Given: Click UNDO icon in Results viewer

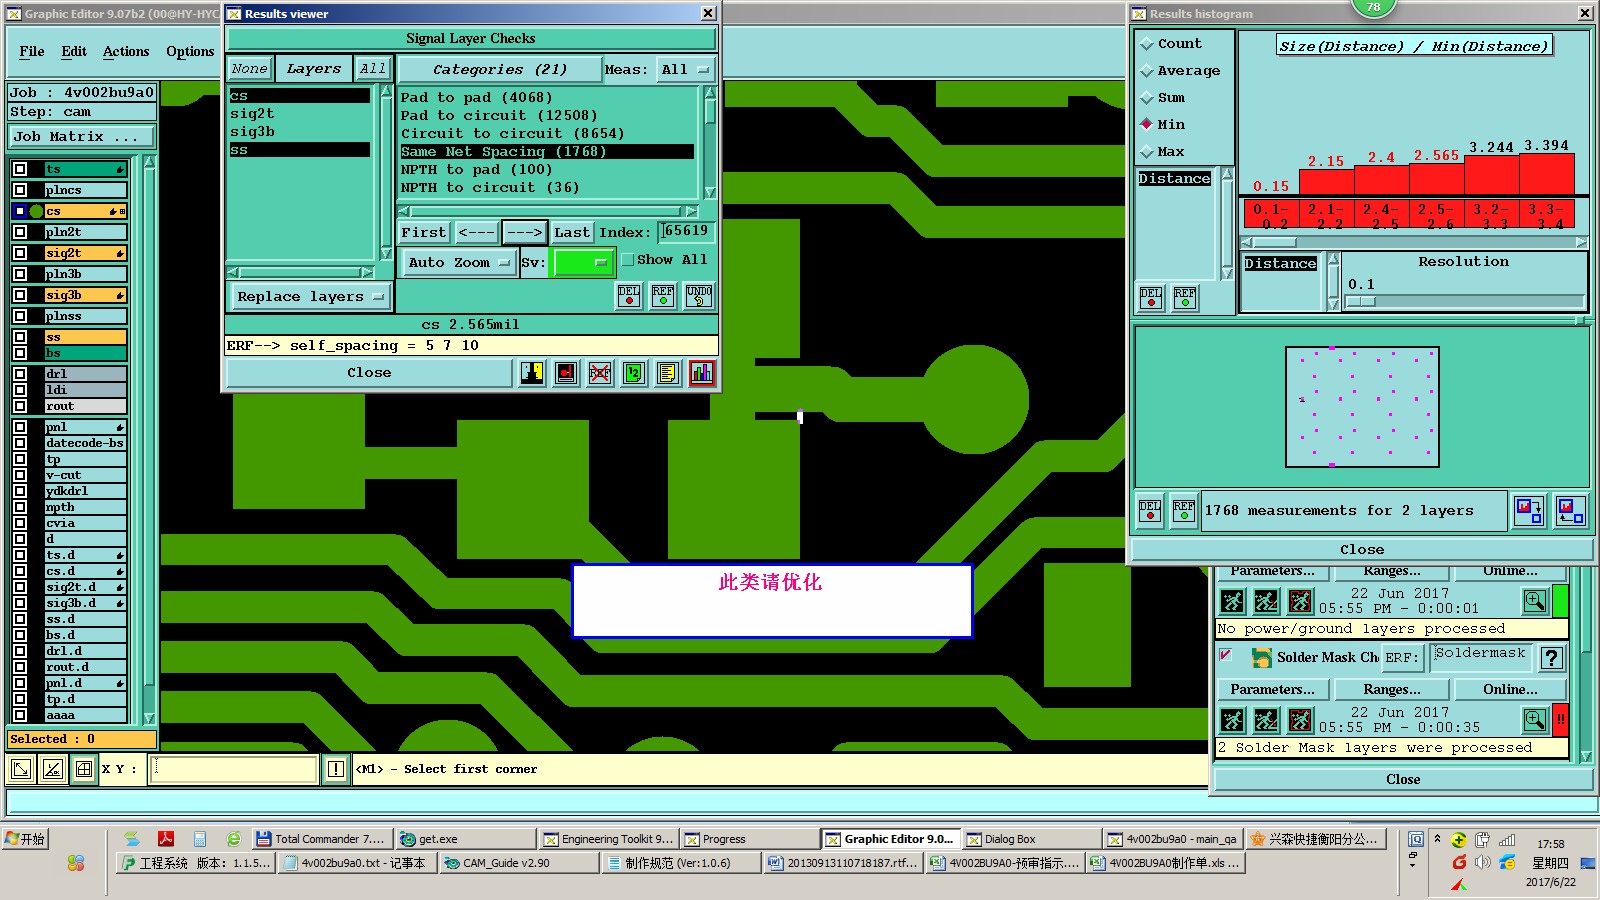Looking at the screenshot, I should coord(699,296).
